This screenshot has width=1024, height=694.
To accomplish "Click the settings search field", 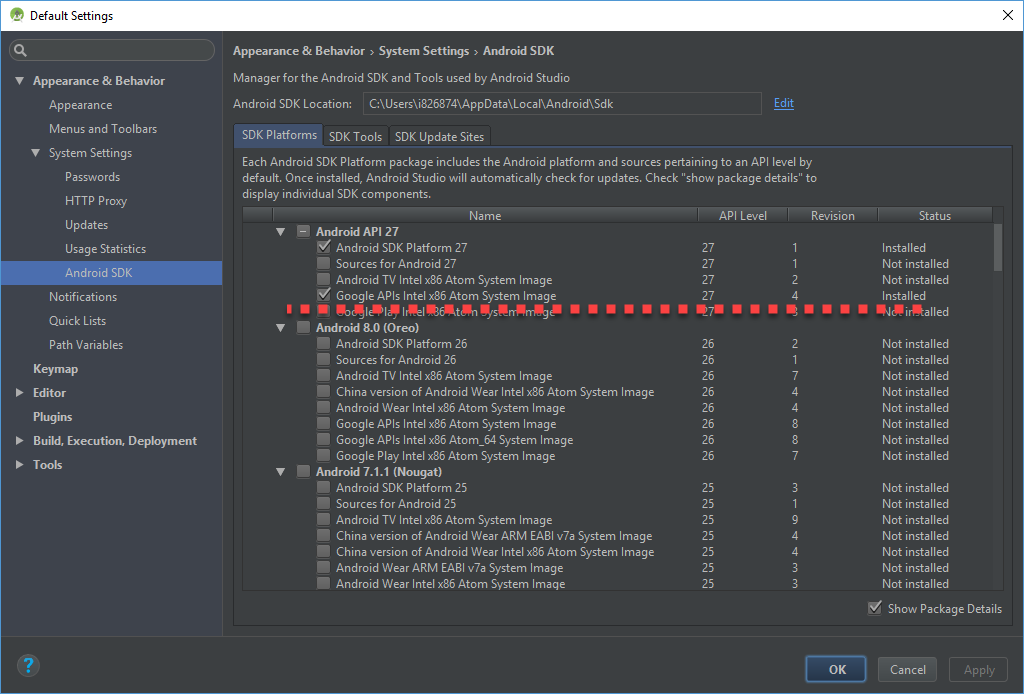I will click(112, 50).
